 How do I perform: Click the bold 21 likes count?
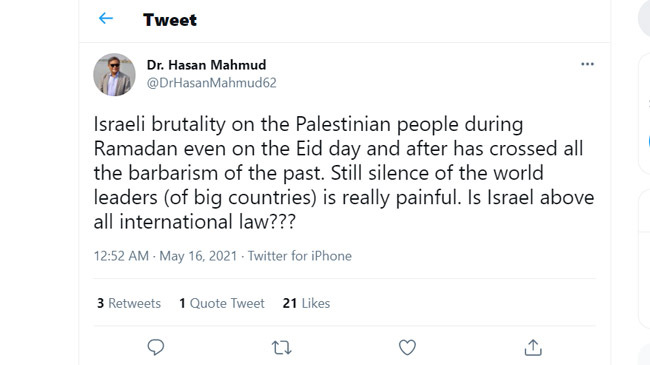click(290, 303)
